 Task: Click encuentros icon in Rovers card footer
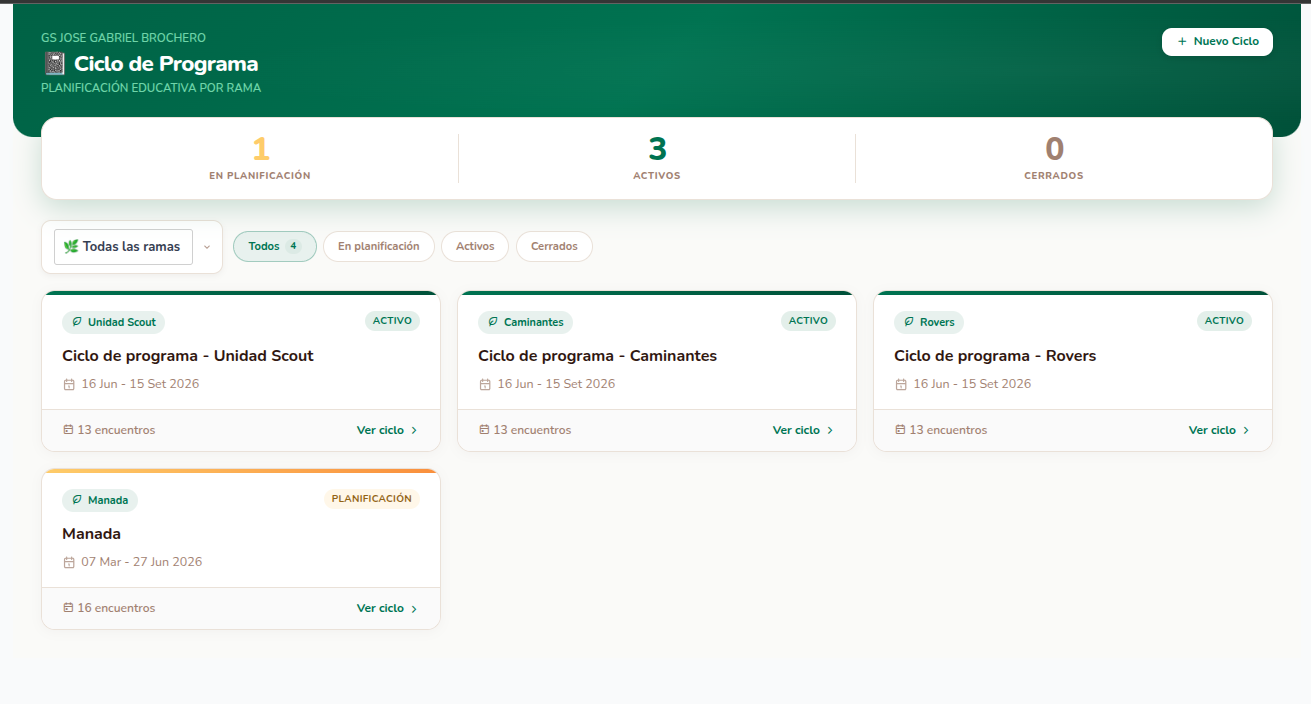tap(900, 430)
